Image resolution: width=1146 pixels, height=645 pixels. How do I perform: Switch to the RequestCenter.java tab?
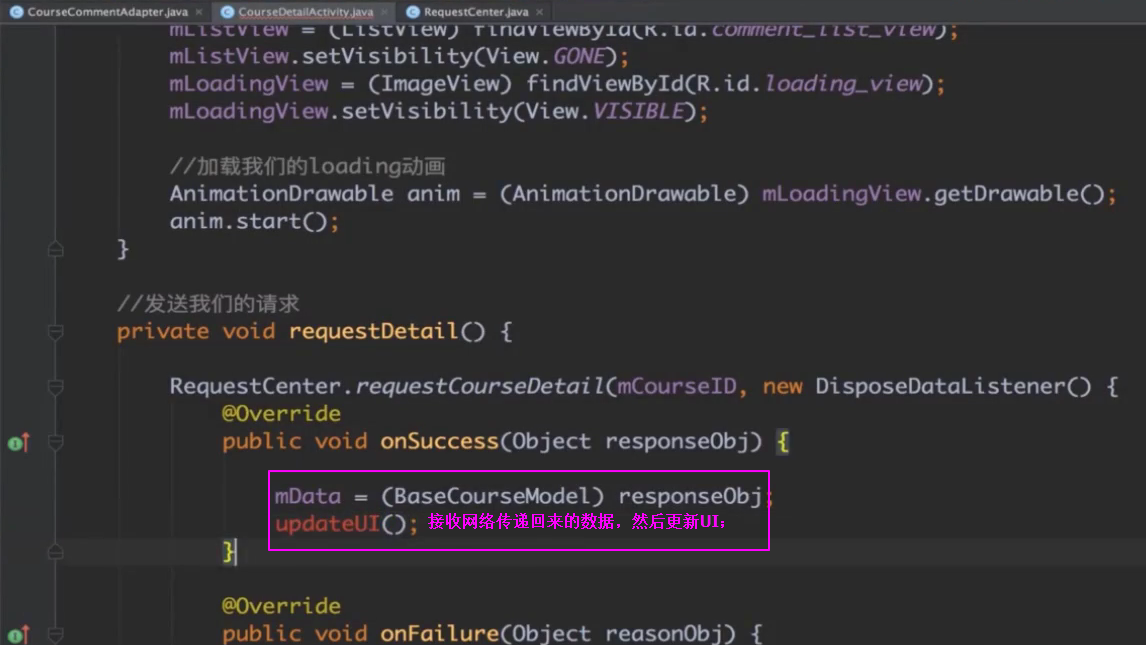[476, 12]
